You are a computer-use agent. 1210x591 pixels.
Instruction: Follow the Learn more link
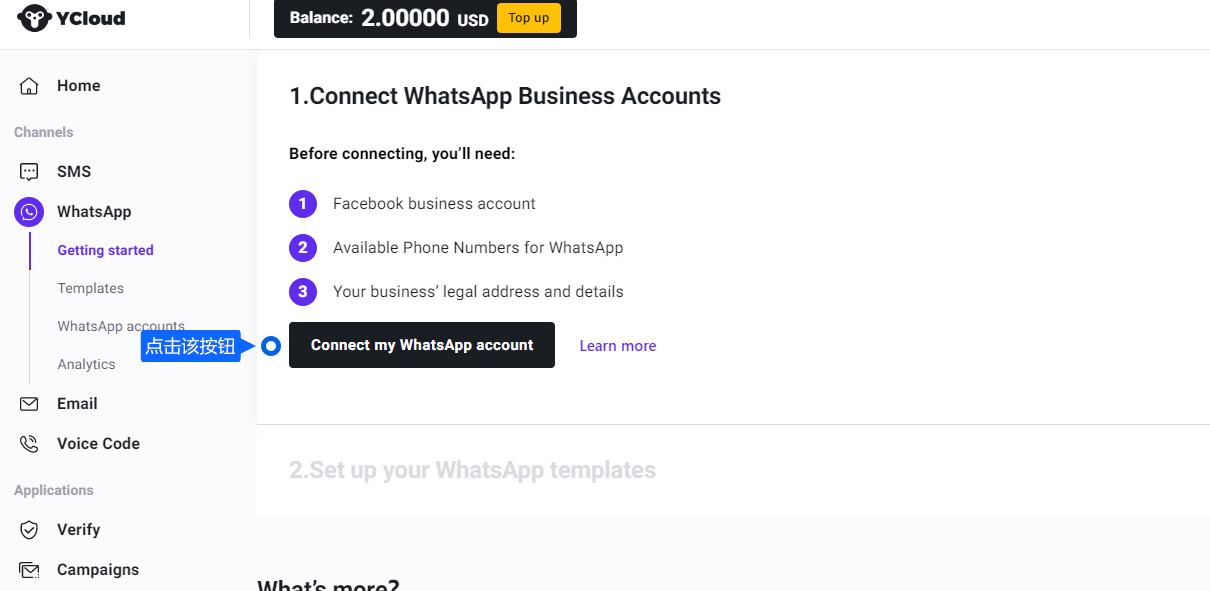pyautogui.click(x=618, y=346)
